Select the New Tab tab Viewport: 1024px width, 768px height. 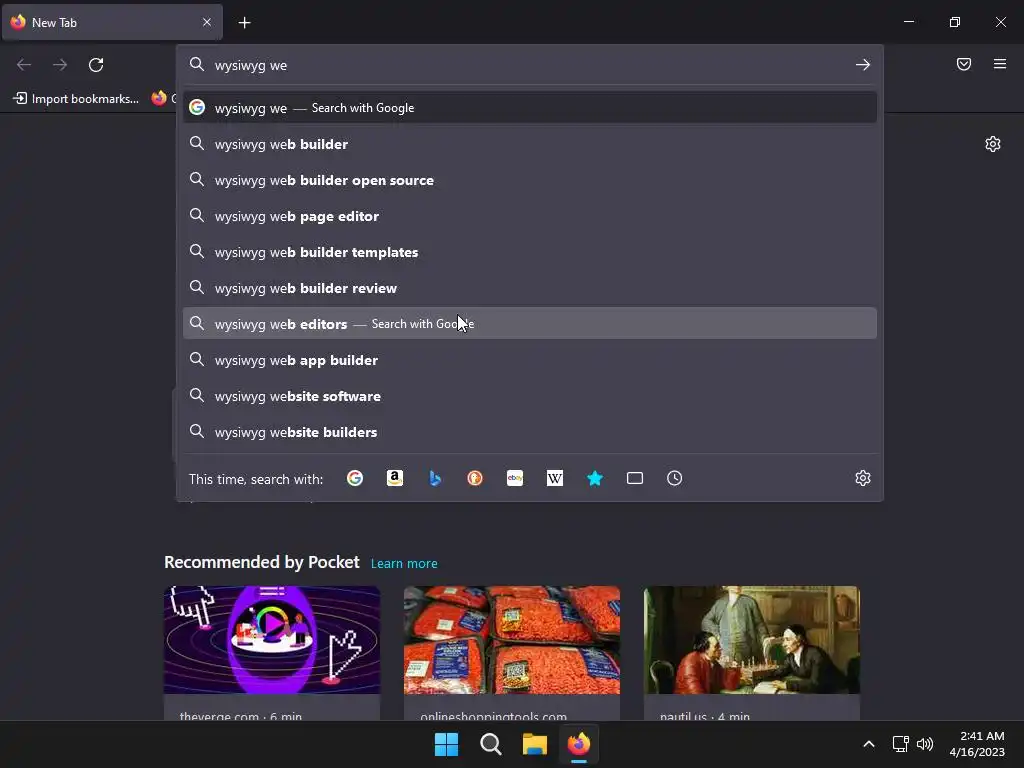point(112,22)
